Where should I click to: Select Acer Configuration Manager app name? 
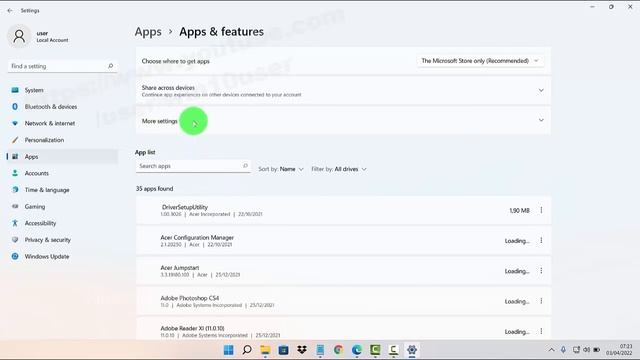point(197,238)
